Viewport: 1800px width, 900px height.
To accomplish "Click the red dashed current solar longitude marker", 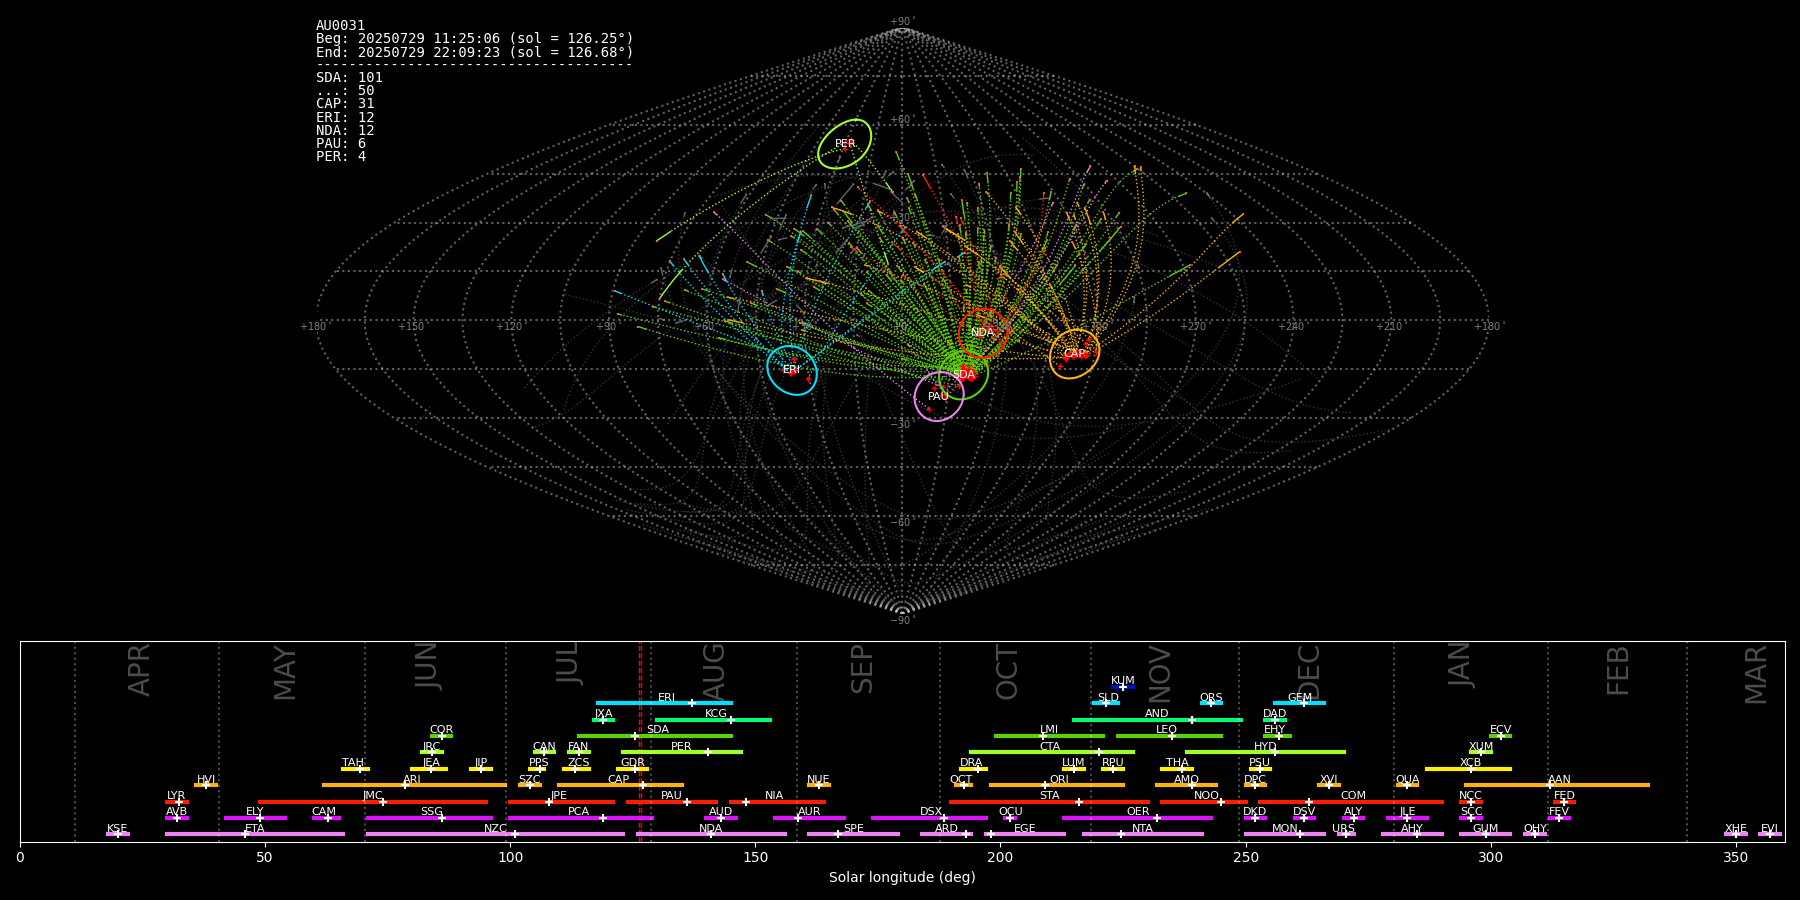I will [x=640, y=741].
